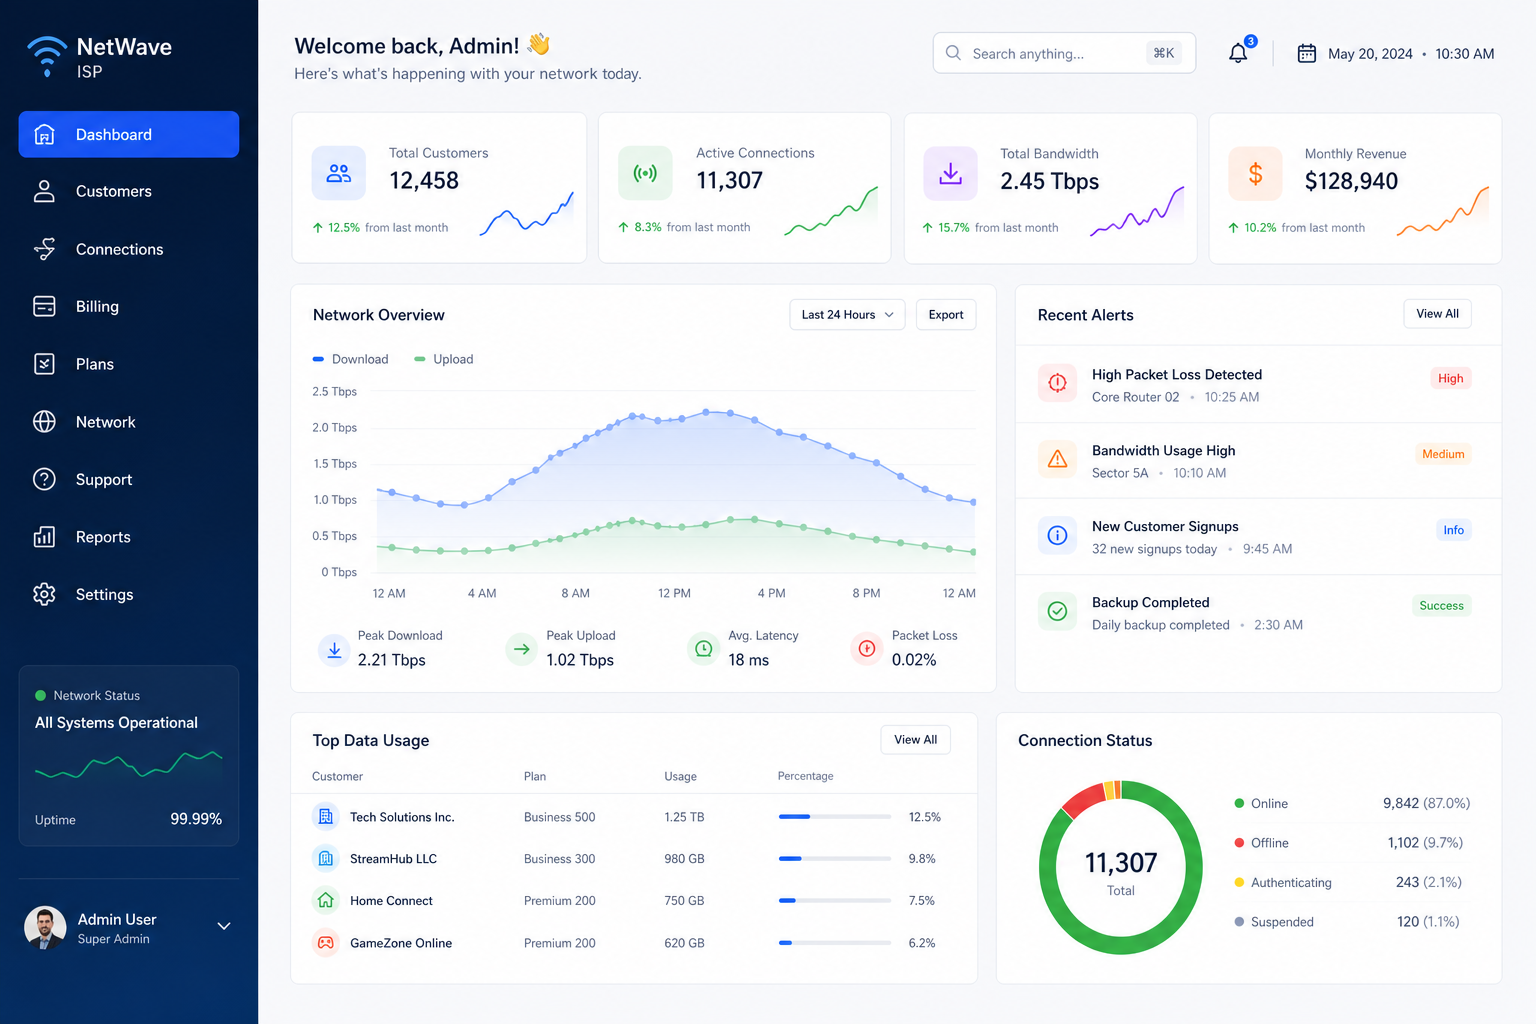The height and width of the screenshot is (1024, 1536).
Task: Select Billing in the sidebar
Action: pos(129,306)
